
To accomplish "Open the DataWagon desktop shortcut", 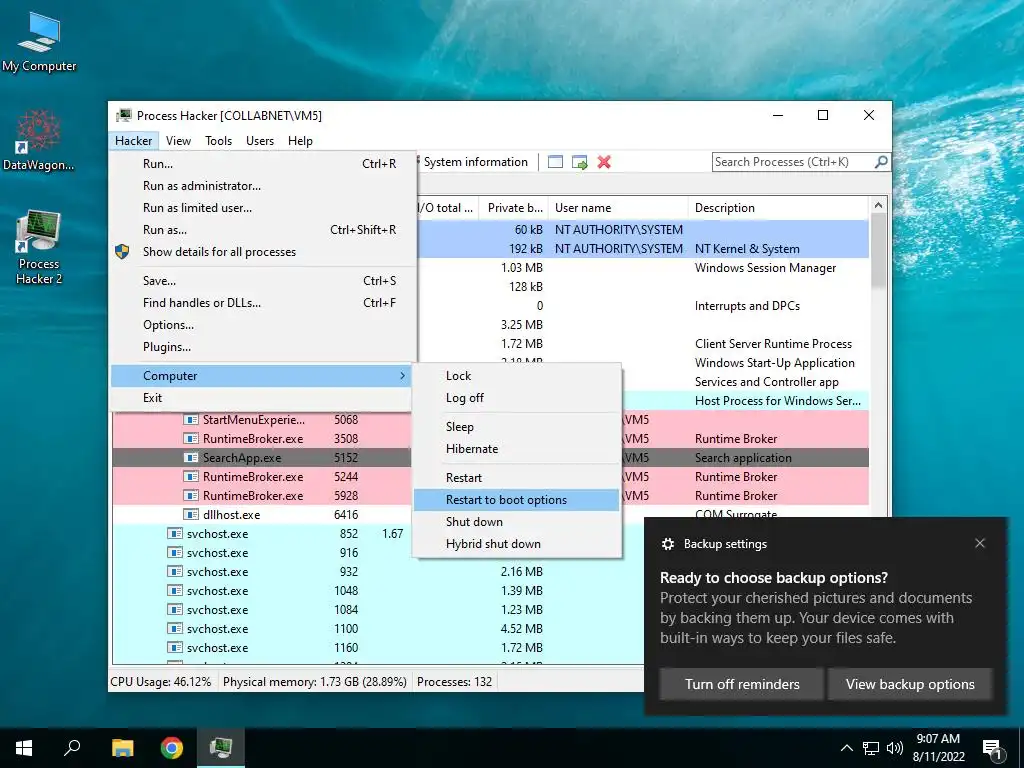I will pyautogui.click(x=38, y=140).
